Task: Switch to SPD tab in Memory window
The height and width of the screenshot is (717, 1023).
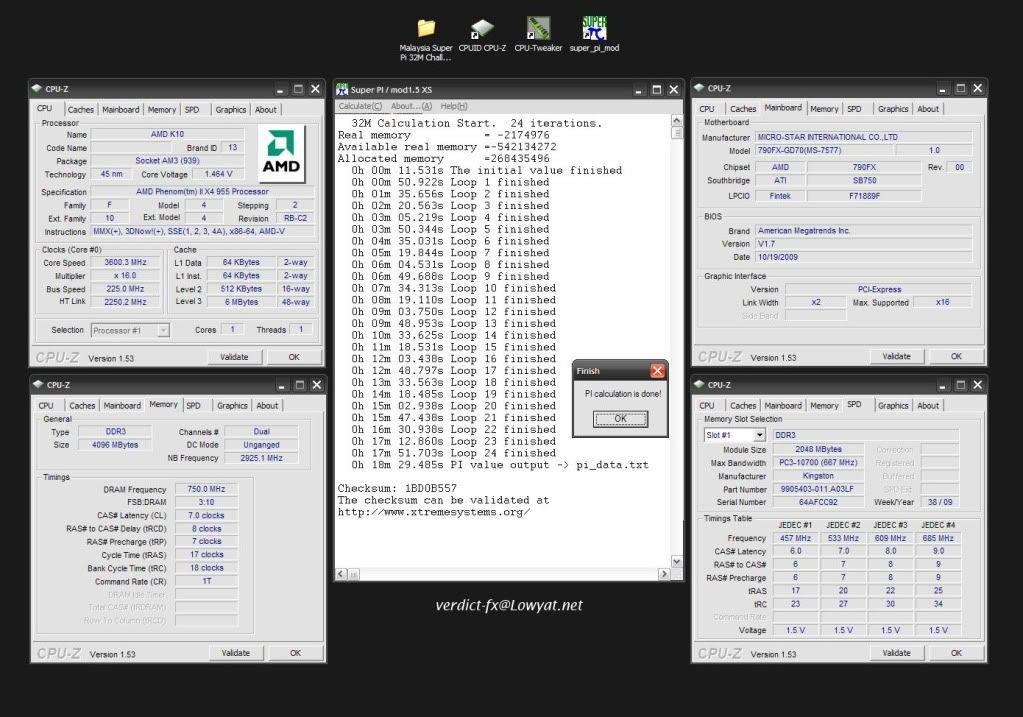Action: [x=193, y=406]
